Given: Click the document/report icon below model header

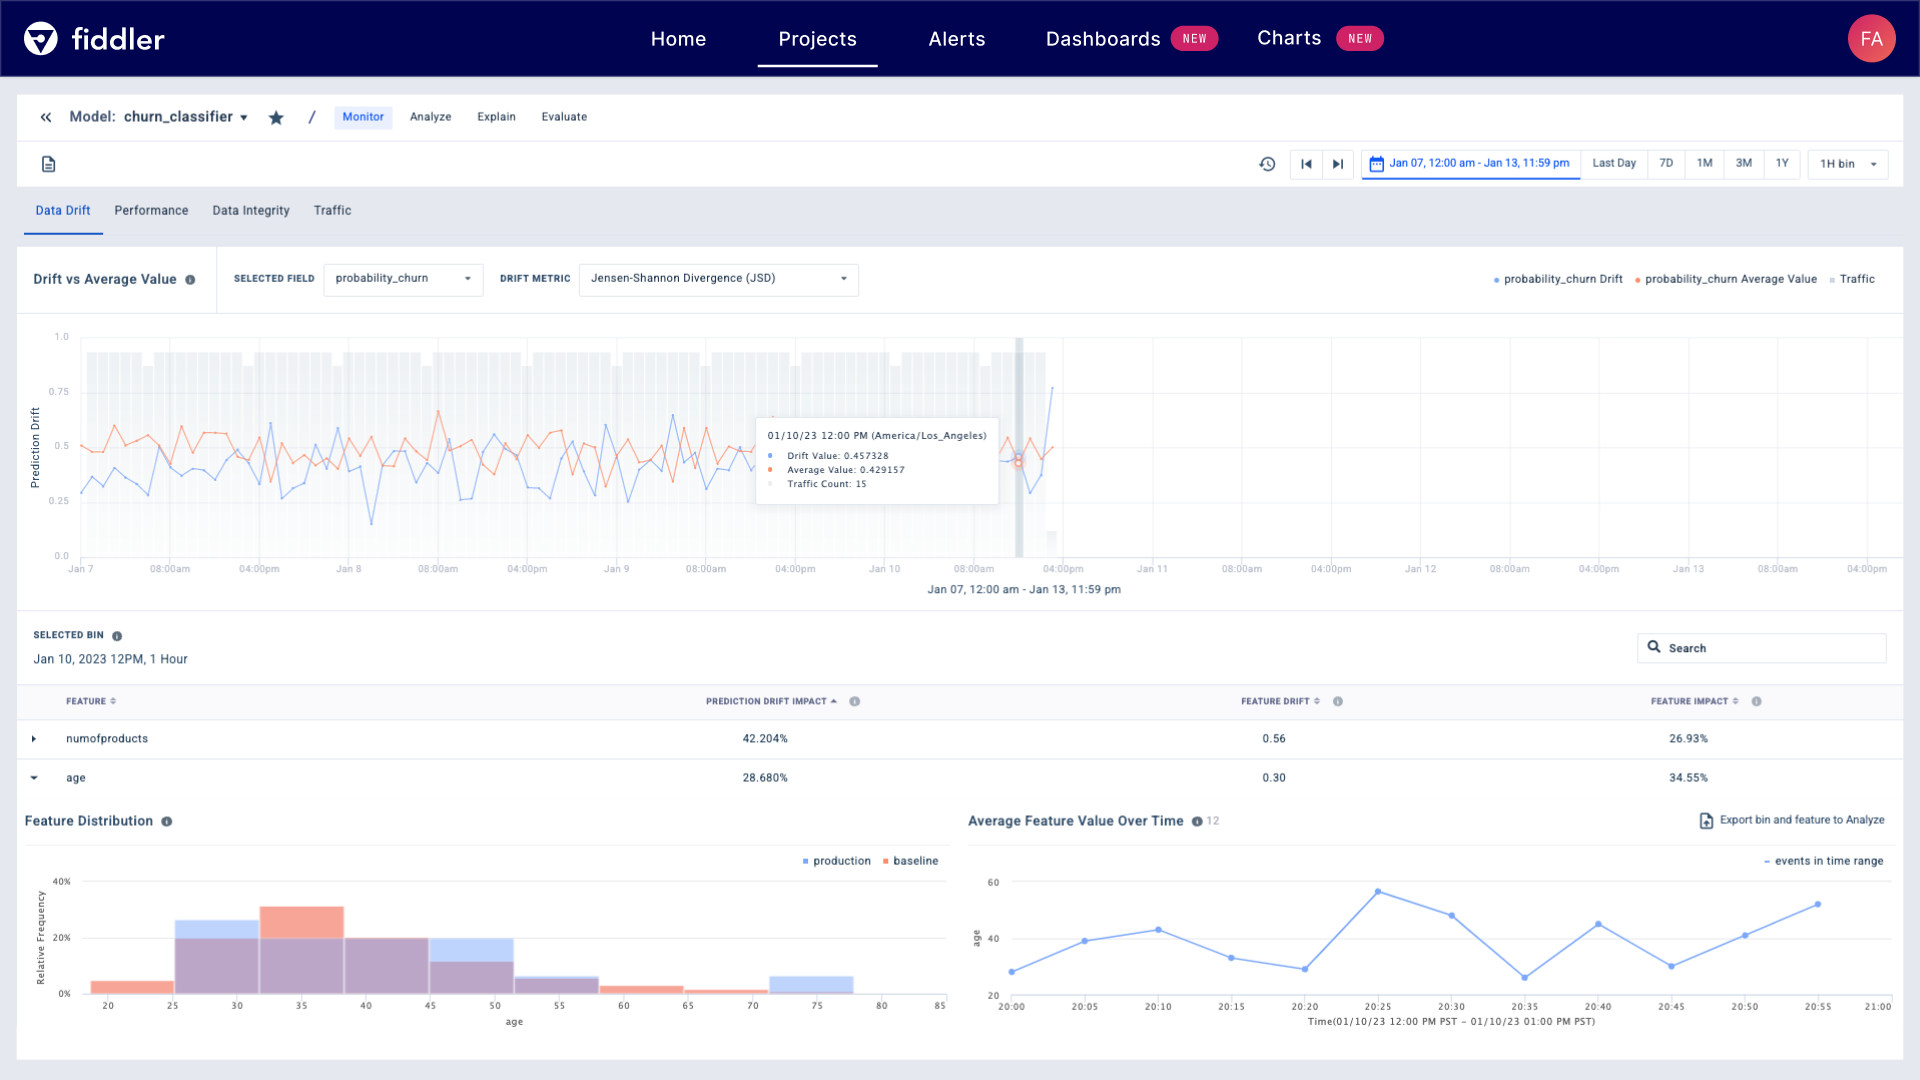Looking at the screenshot, I should [48, 163].
